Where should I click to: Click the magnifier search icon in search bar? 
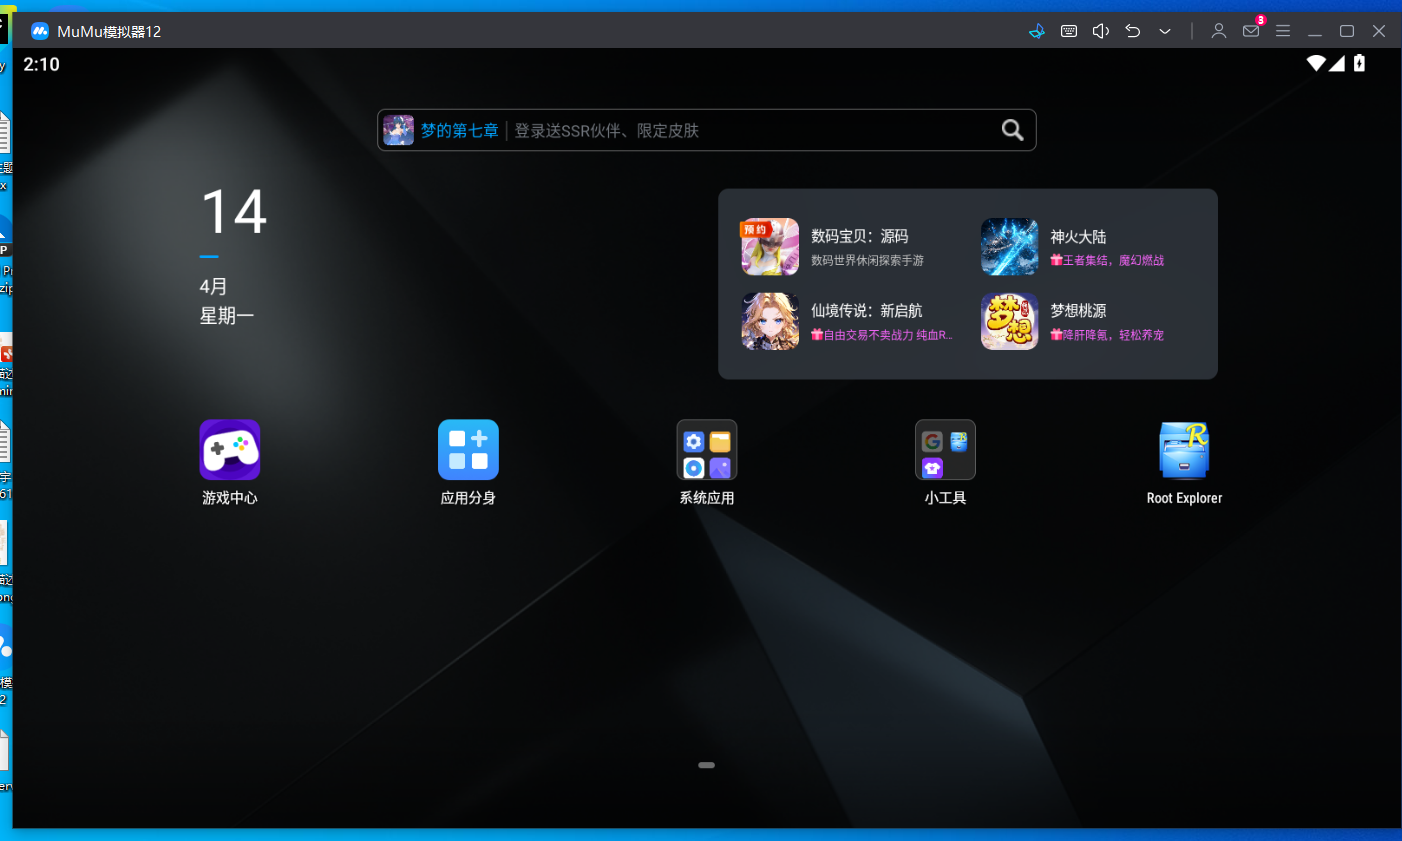(x=1012, y=130)
